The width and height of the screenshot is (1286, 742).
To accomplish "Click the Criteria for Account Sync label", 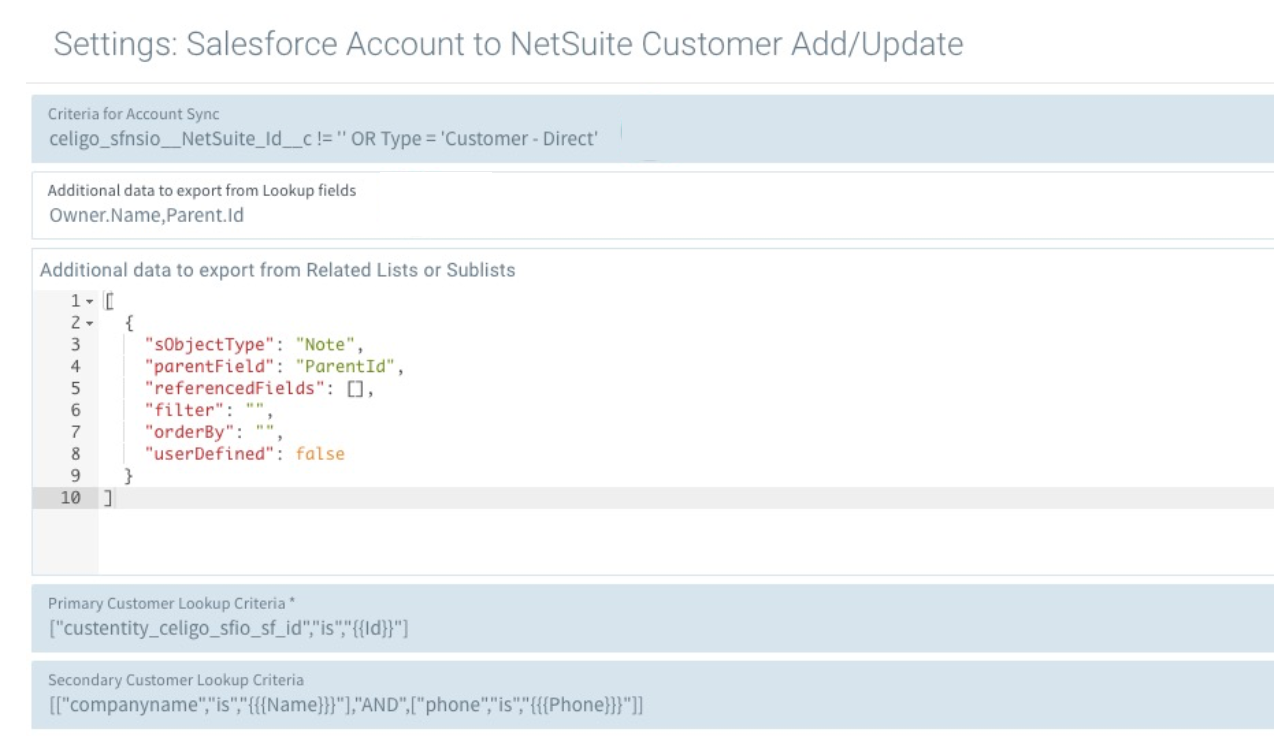I will (x=134, y=114).
